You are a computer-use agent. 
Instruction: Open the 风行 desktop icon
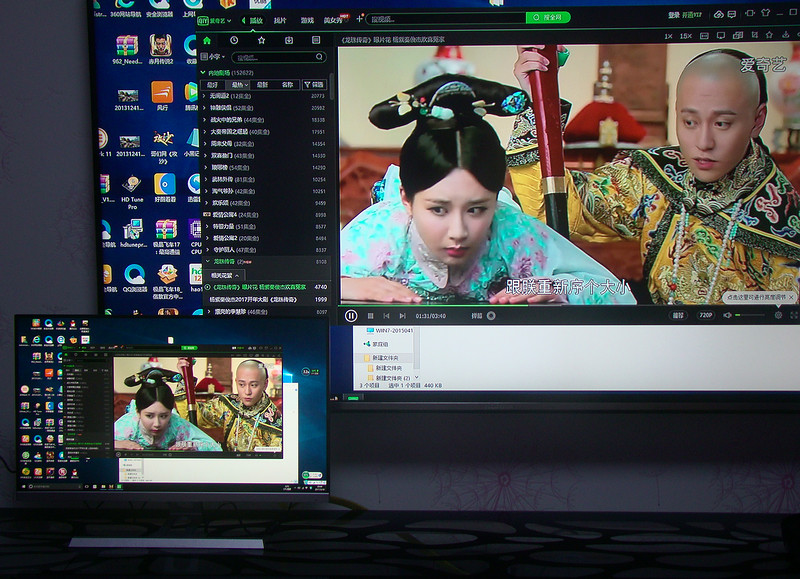pyautogui.click(x=162, y=96)
